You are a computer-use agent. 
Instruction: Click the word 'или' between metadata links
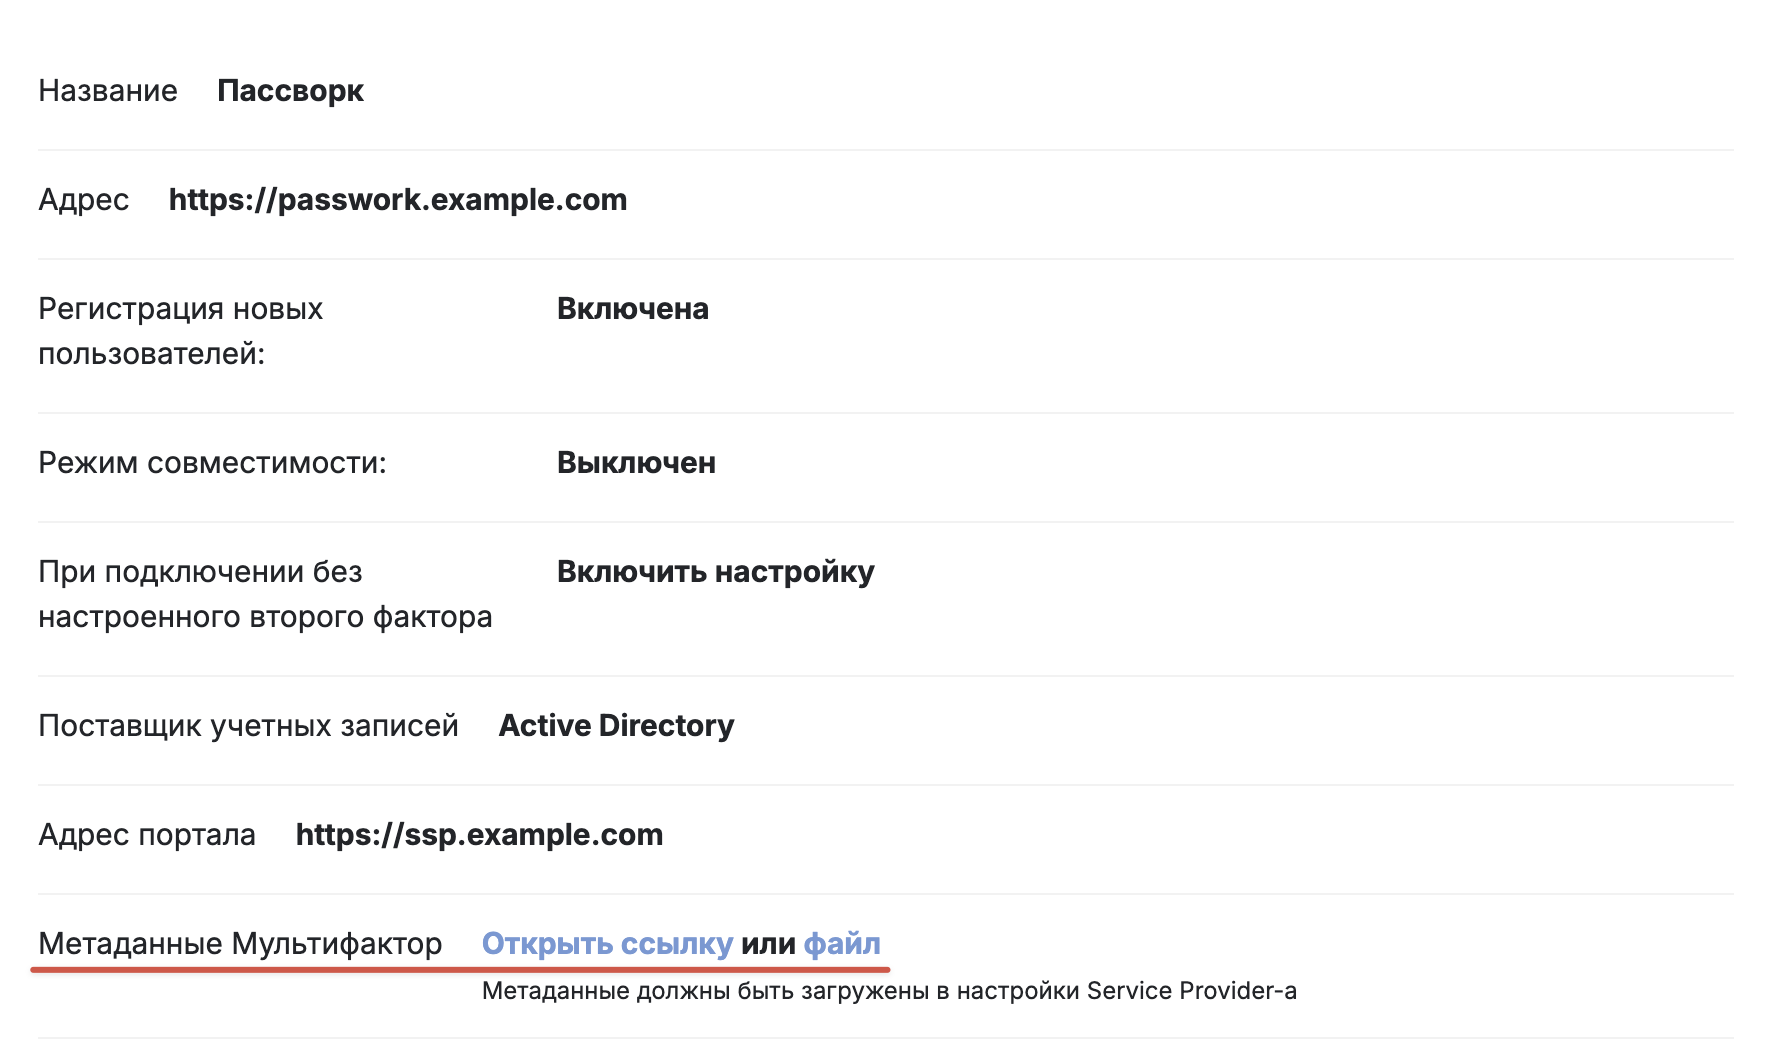768,944
